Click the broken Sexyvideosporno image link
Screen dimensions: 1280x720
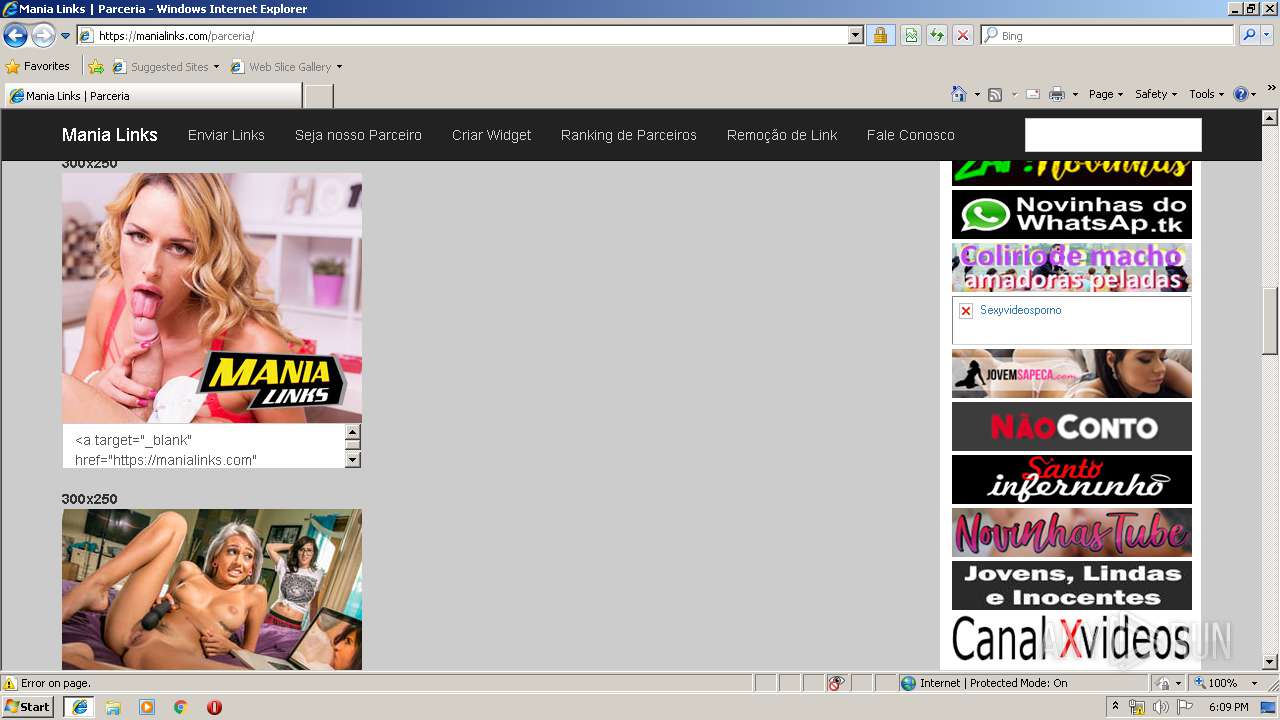(1072, 320)
